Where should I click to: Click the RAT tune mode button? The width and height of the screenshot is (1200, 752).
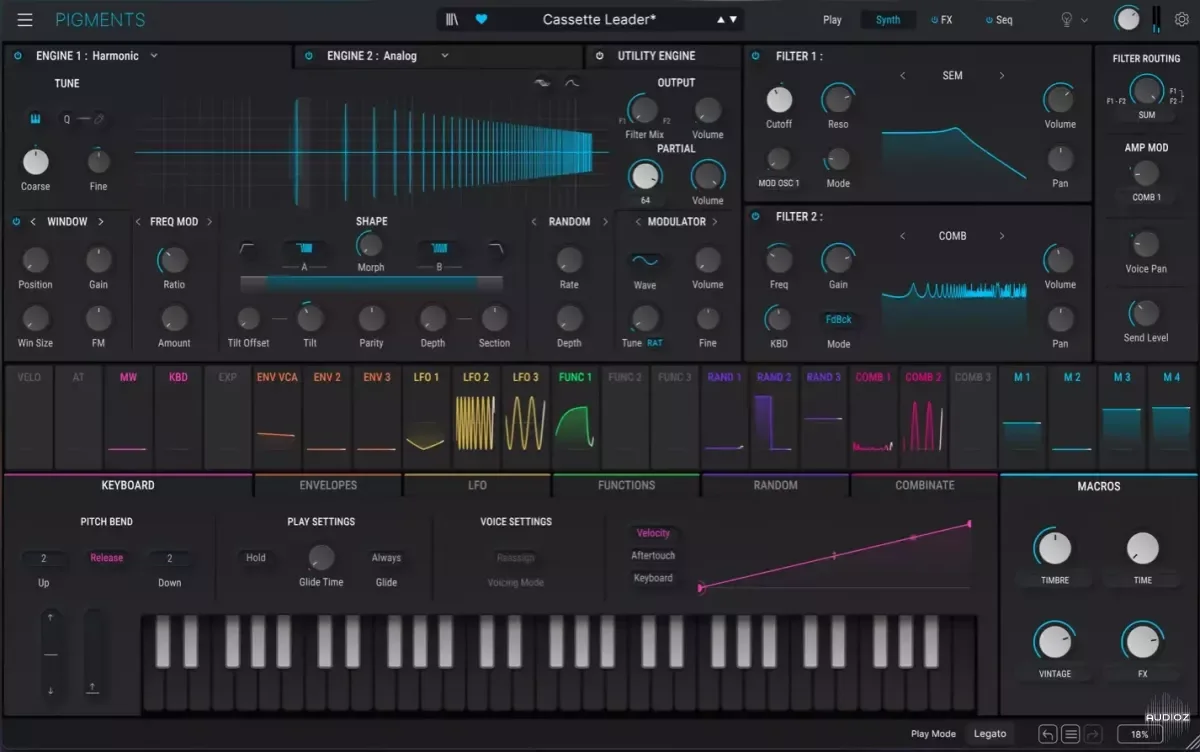coord(655,343)
